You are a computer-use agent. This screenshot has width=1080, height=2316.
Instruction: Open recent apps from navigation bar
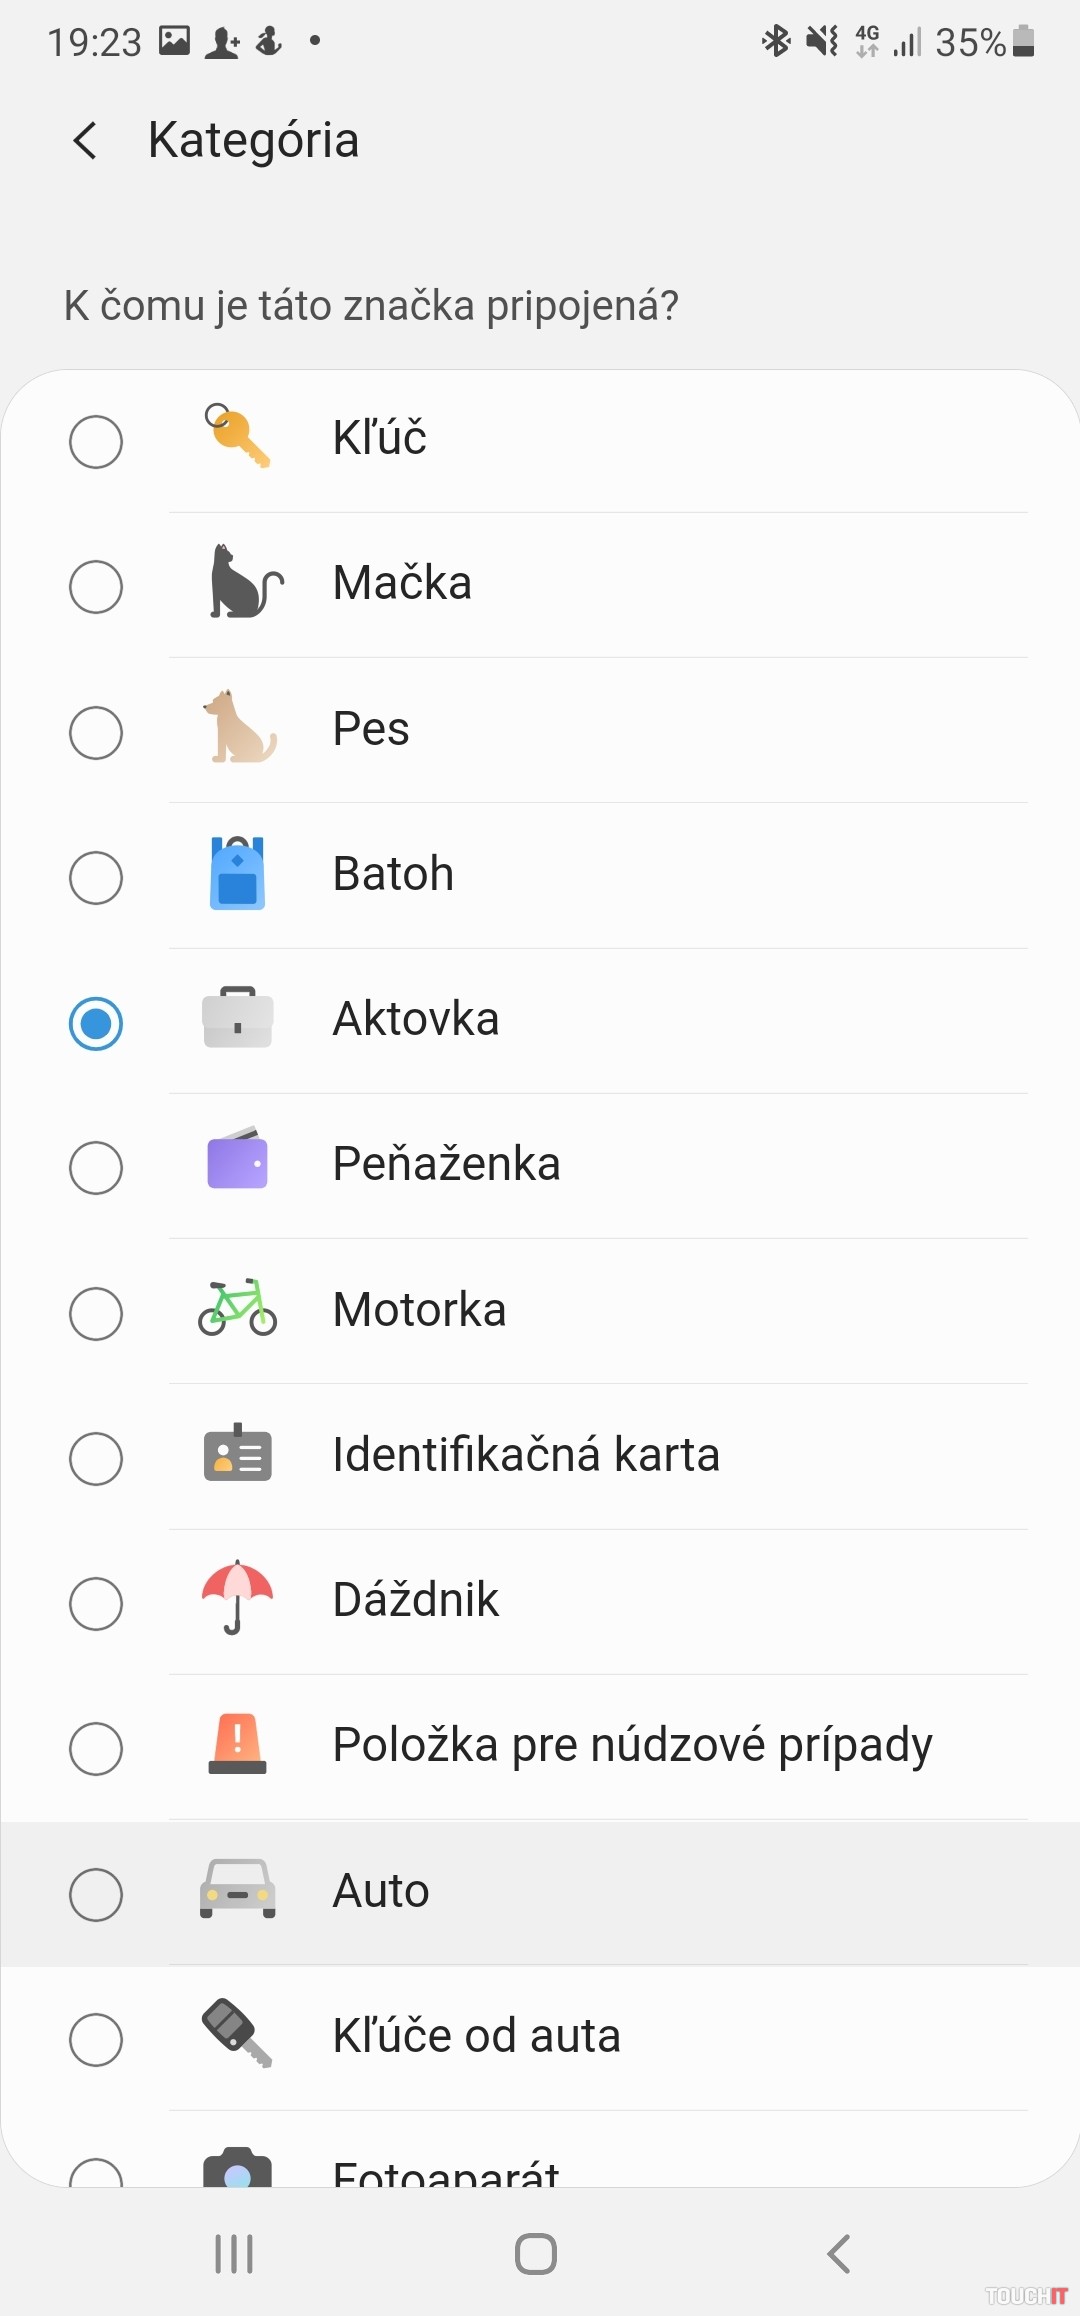click(234, 2254)
